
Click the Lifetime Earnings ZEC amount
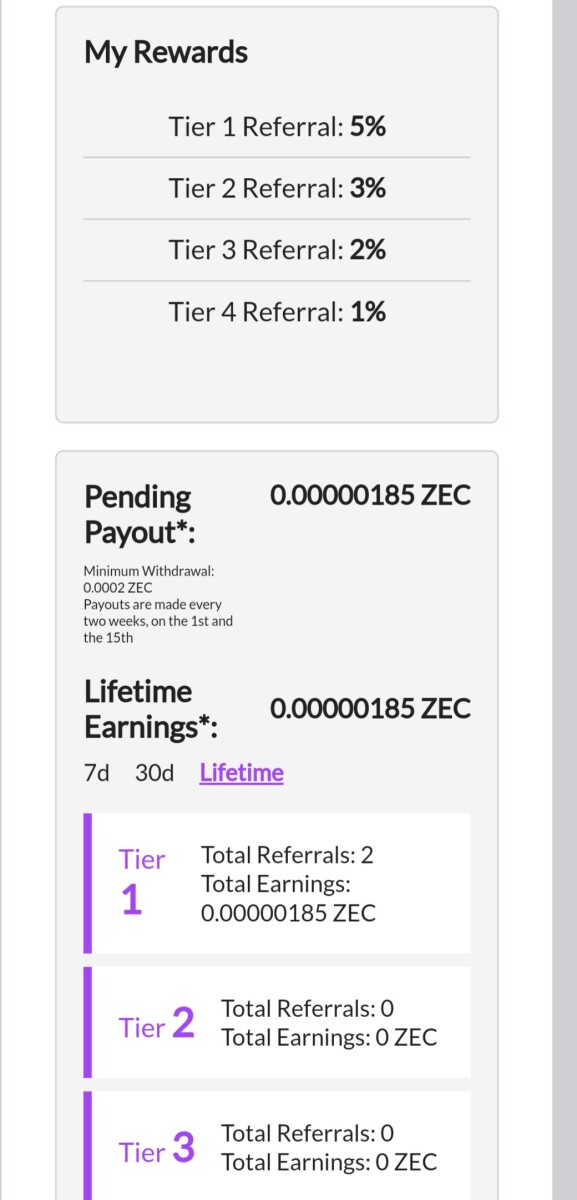pos(370,709)
